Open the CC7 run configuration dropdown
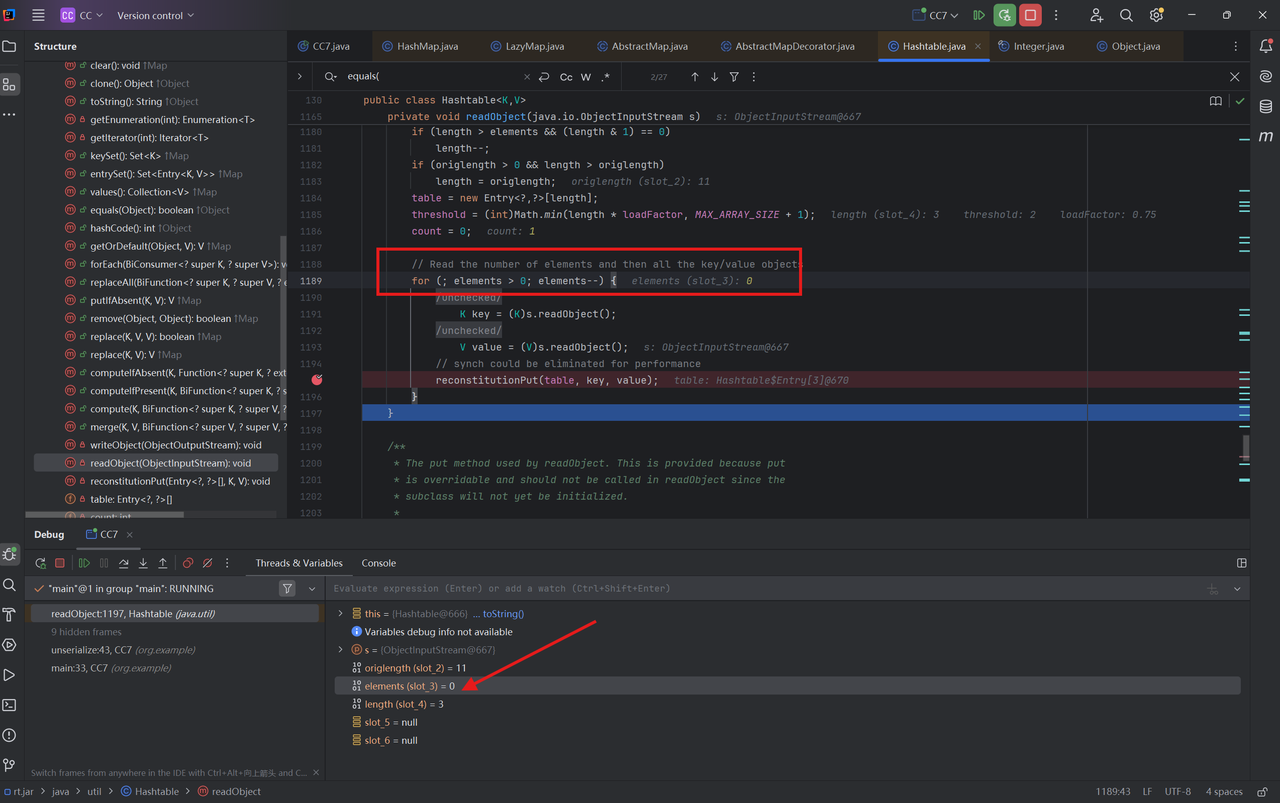The height and width of the screenshot is (803, 1280). [x=936, y=15]
